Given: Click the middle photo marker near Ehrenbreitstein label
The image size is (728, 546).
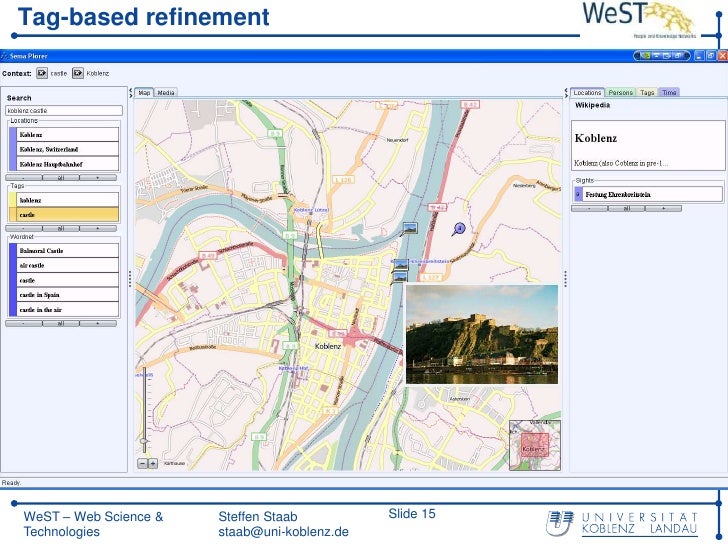Looking at the screenshot, I should (x=400, y=265).
